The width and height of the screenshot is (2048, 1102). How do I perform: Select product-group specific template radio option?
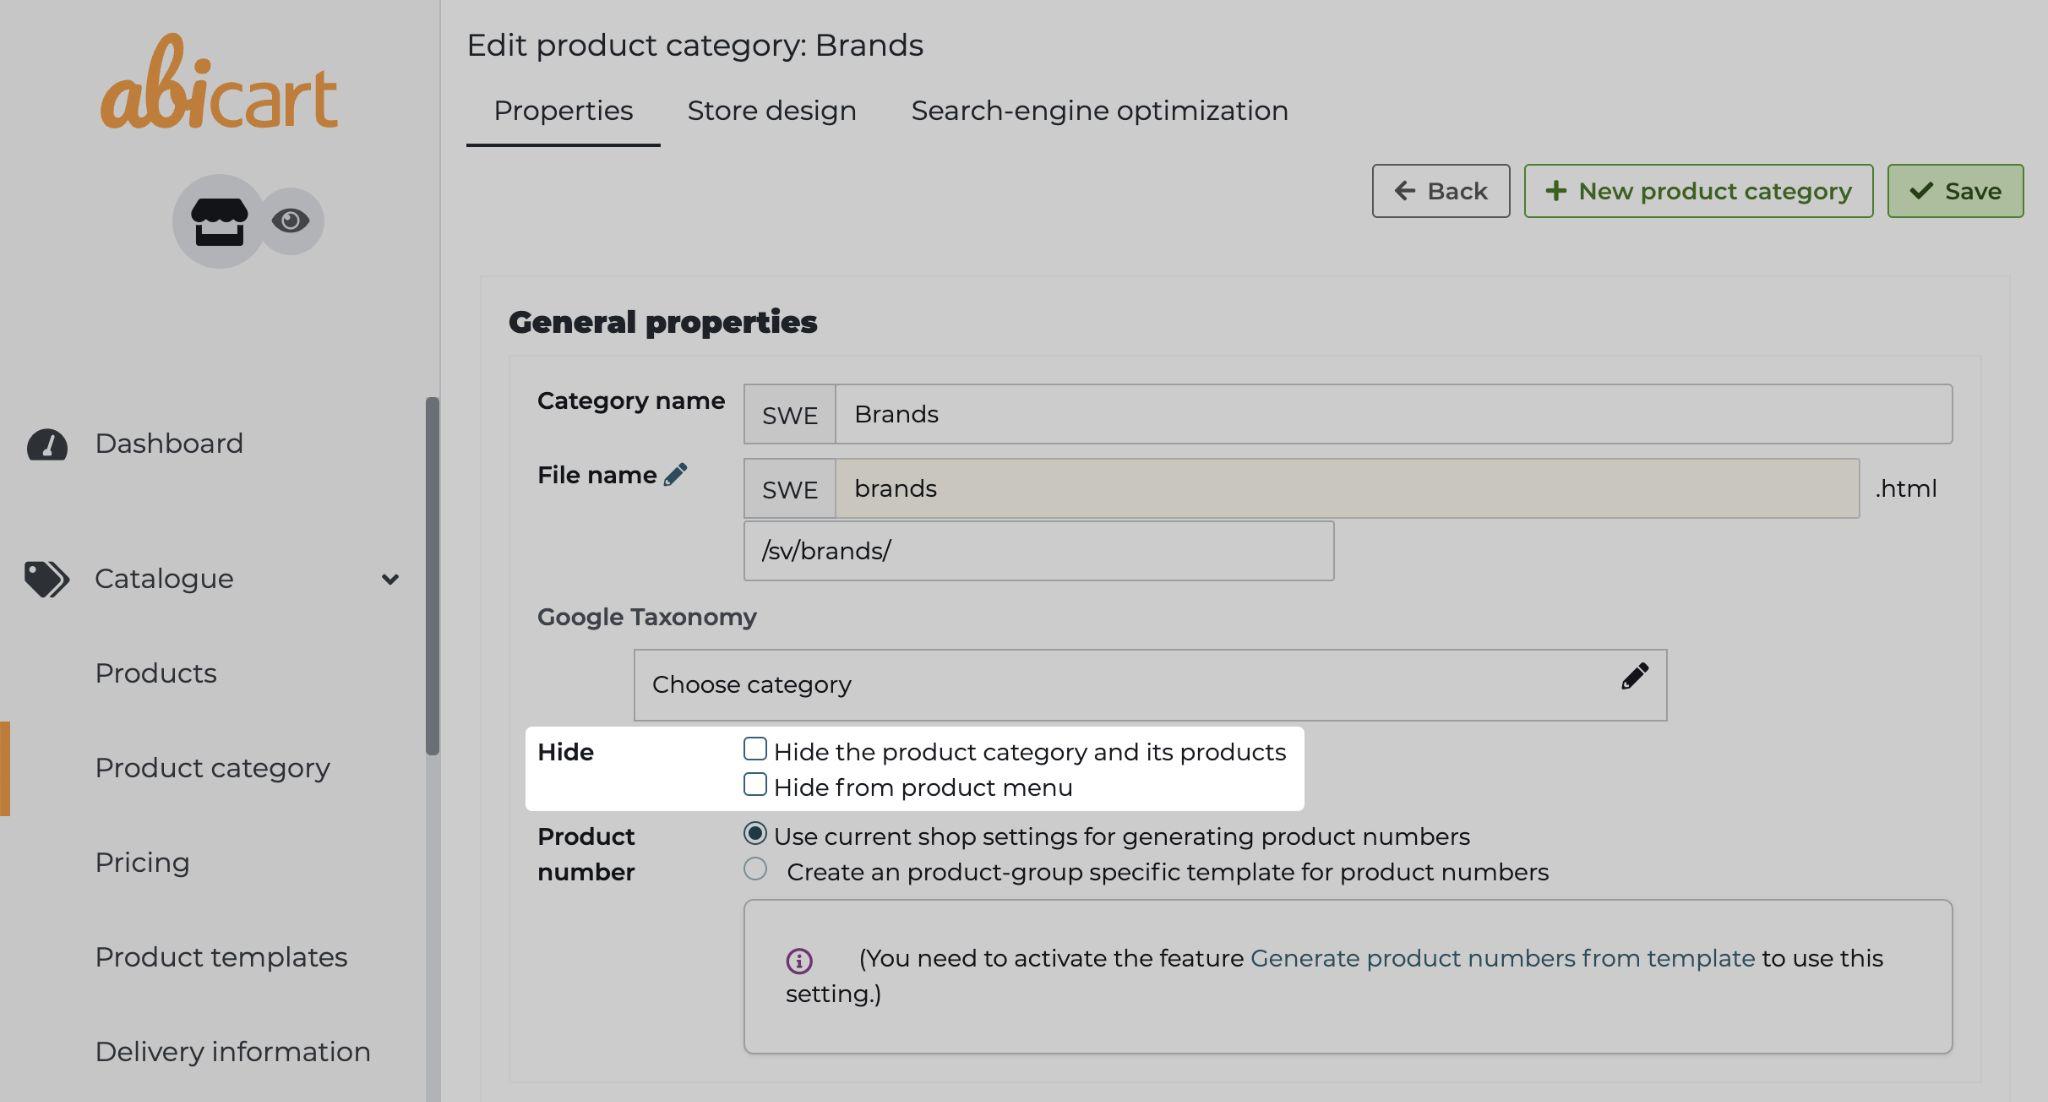click(x=755, y=869)
